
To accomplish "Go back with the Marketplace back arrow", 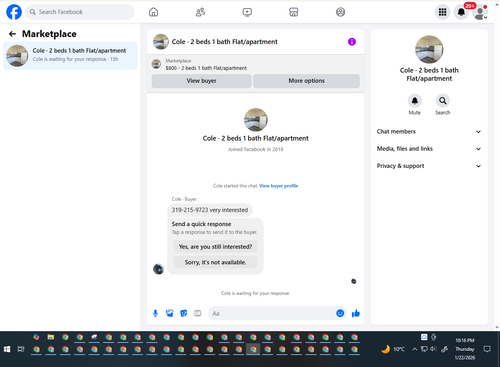I will (x=12, y=34).
